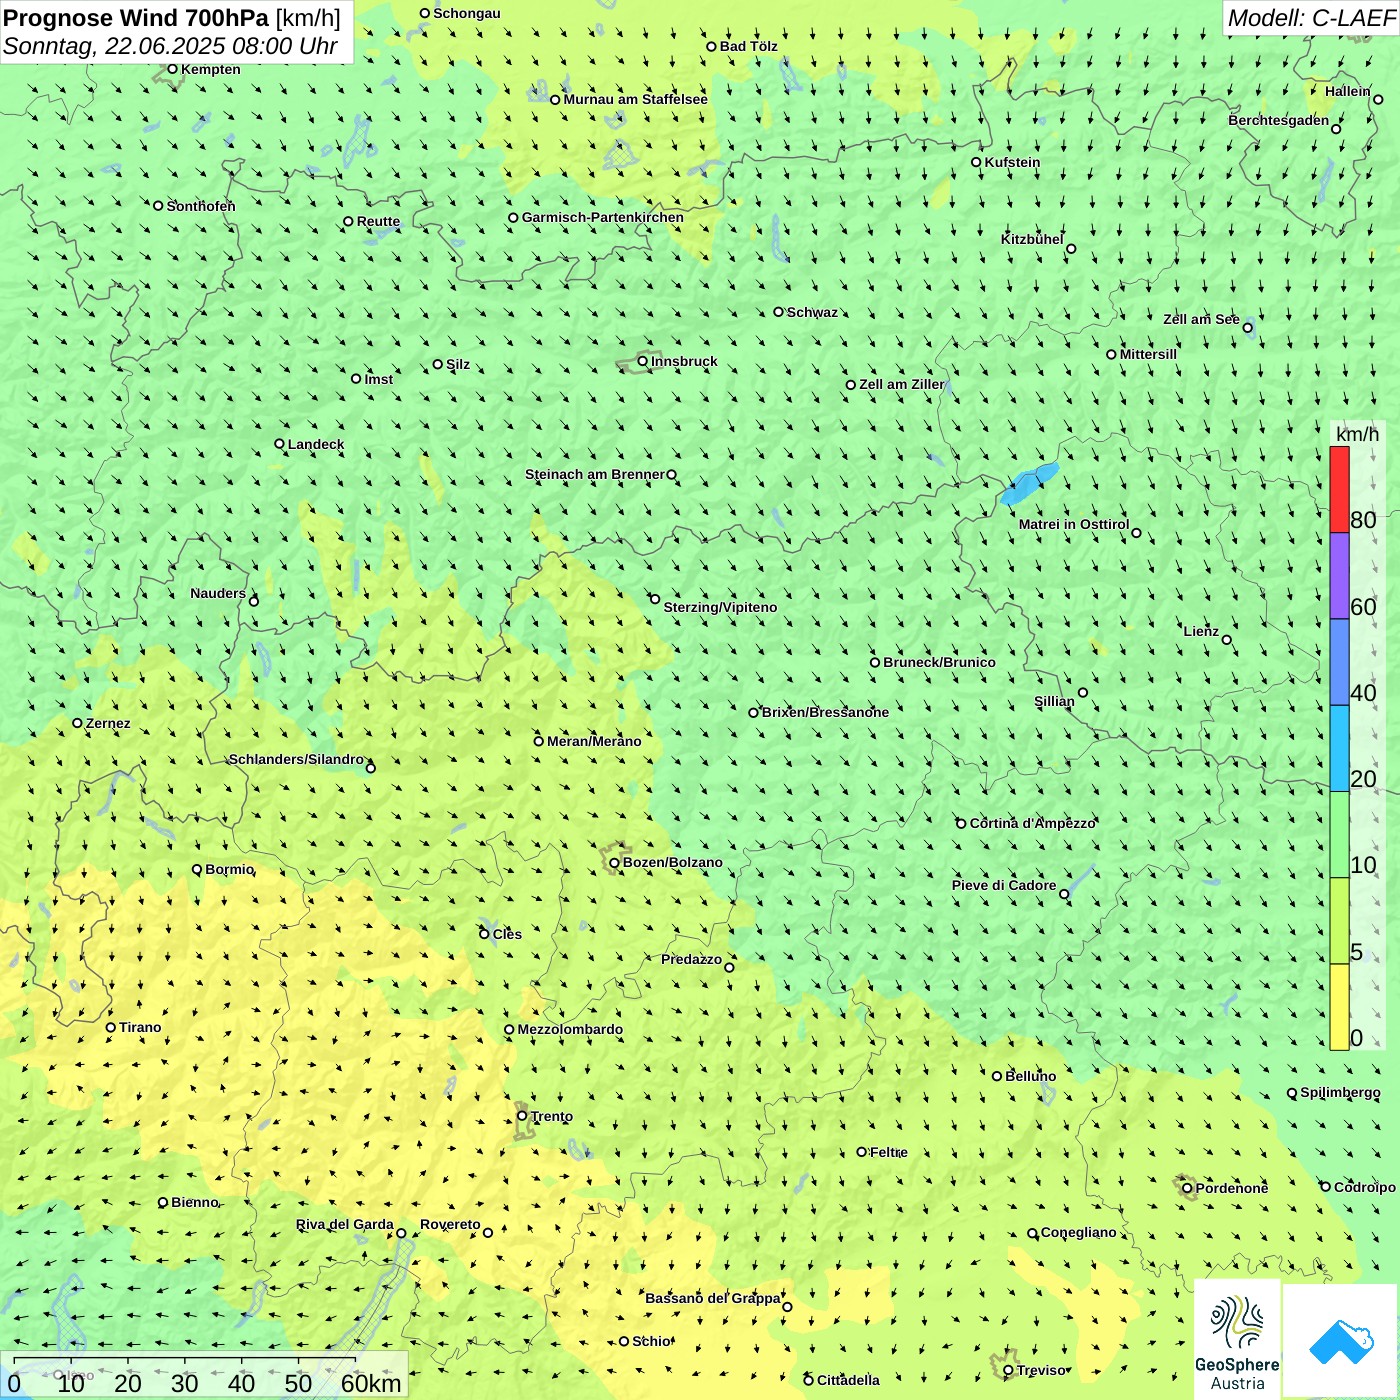Click the 'Spilimbergo' label
Image resolution: width=1400 pixels, height=1400 pixels.
point(1340,1092)
